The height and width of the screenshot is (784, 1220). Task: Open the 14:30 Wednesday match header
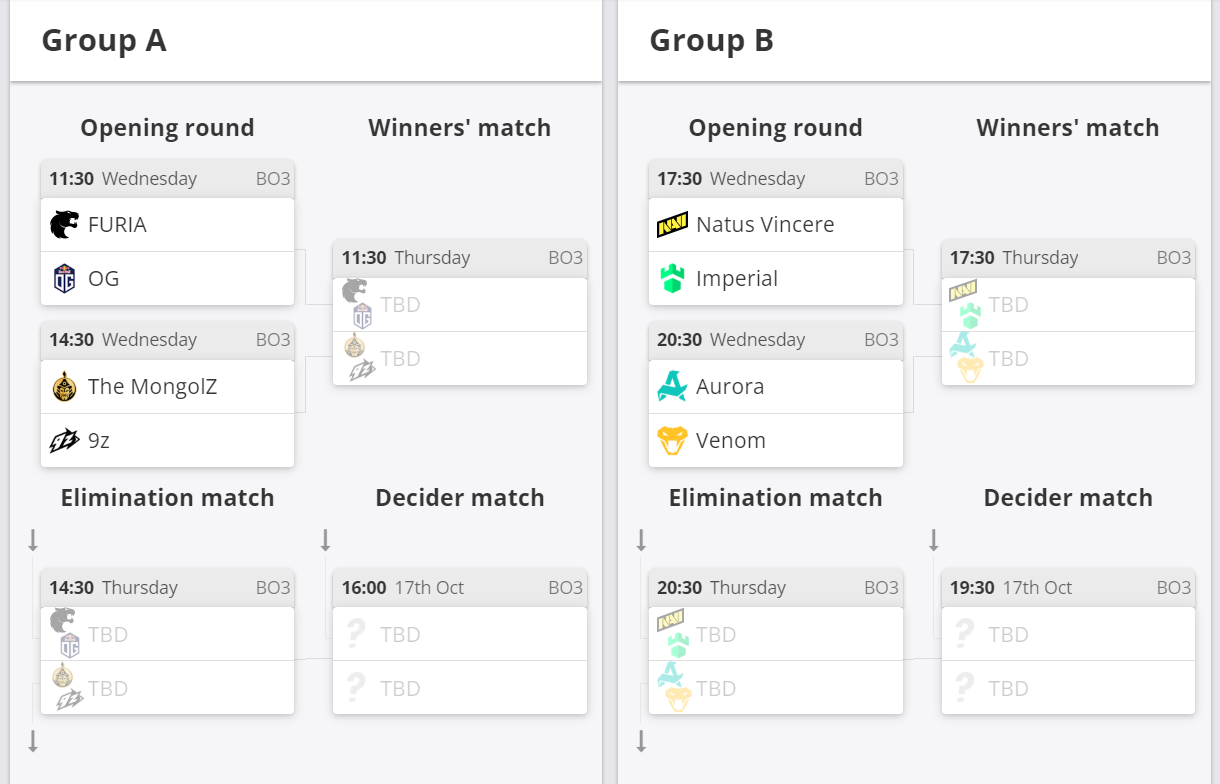pos(168,340)
